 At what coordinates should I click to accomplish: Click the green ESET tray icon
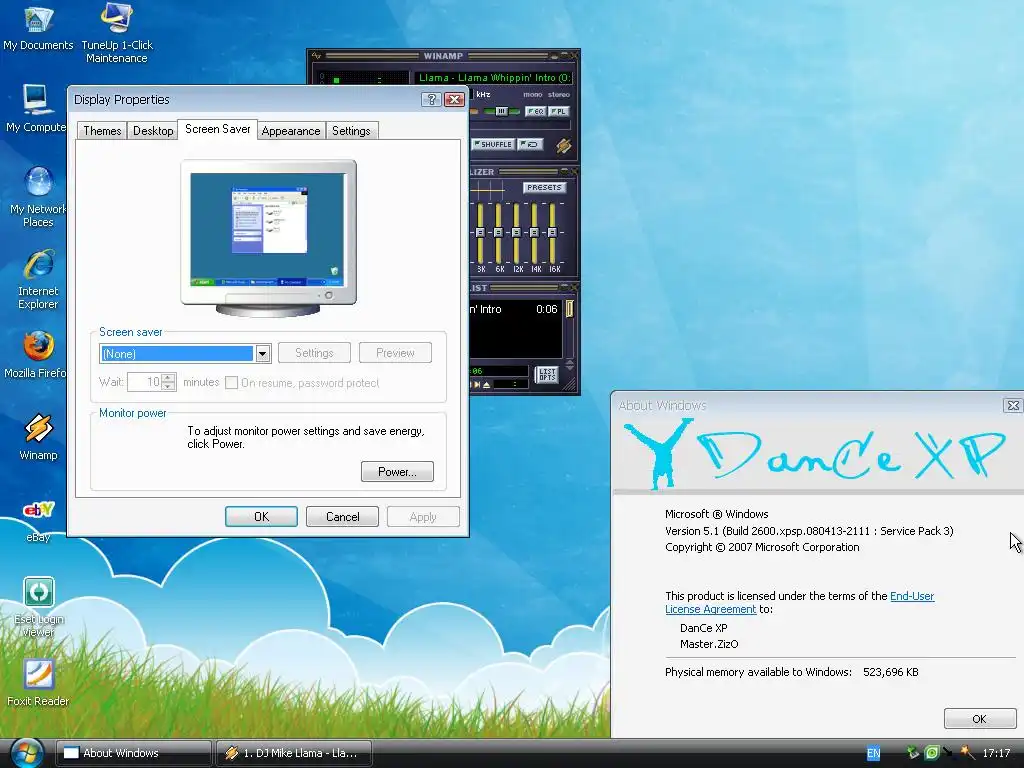[932, 752]
